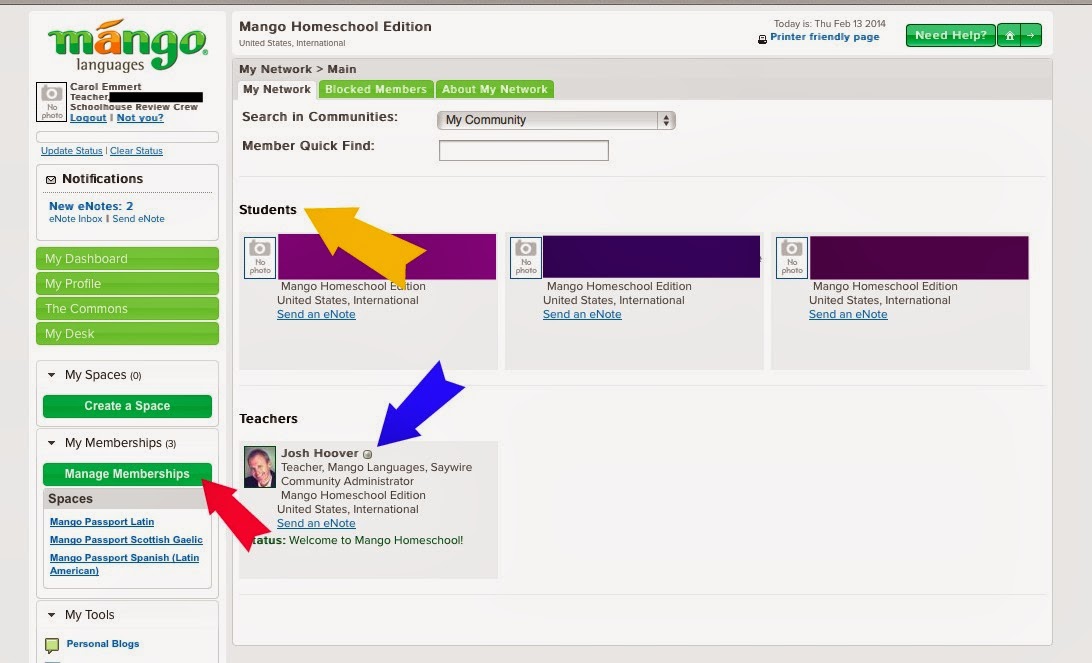The height and width of the screenshot is (663, 1092).
Task: Send an eNote to the middle student
Action: [x=582, y=314]
